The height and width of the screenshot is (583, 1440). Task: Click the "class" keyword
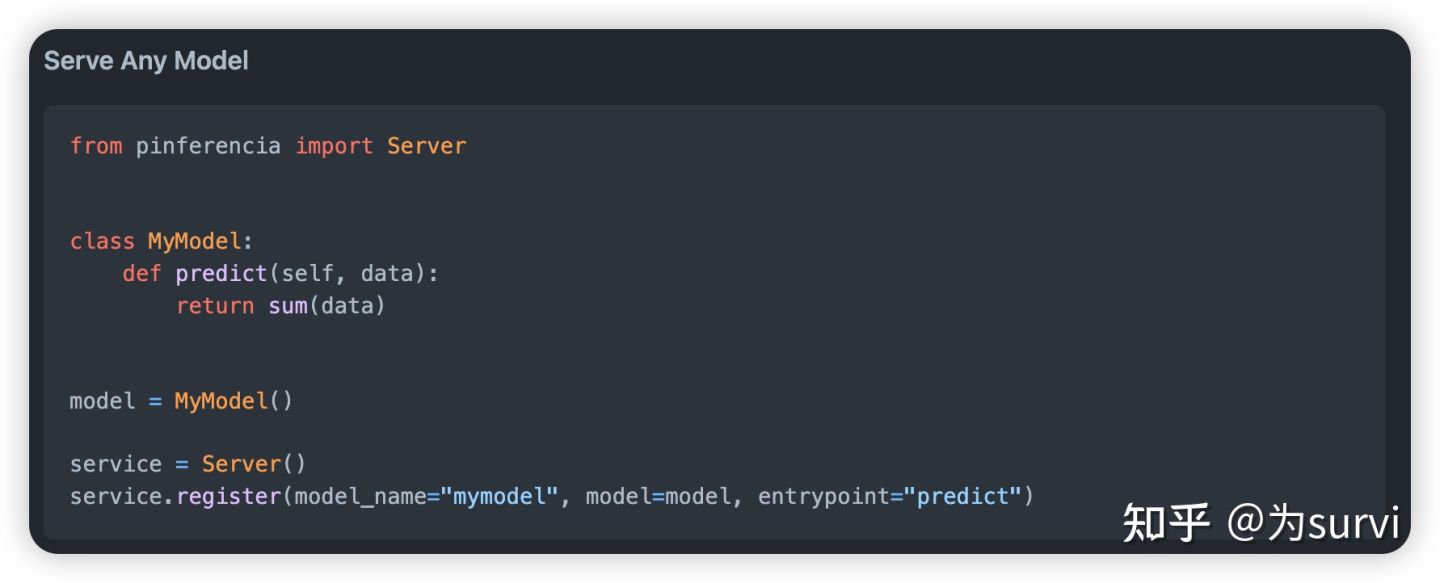[102, 241]
